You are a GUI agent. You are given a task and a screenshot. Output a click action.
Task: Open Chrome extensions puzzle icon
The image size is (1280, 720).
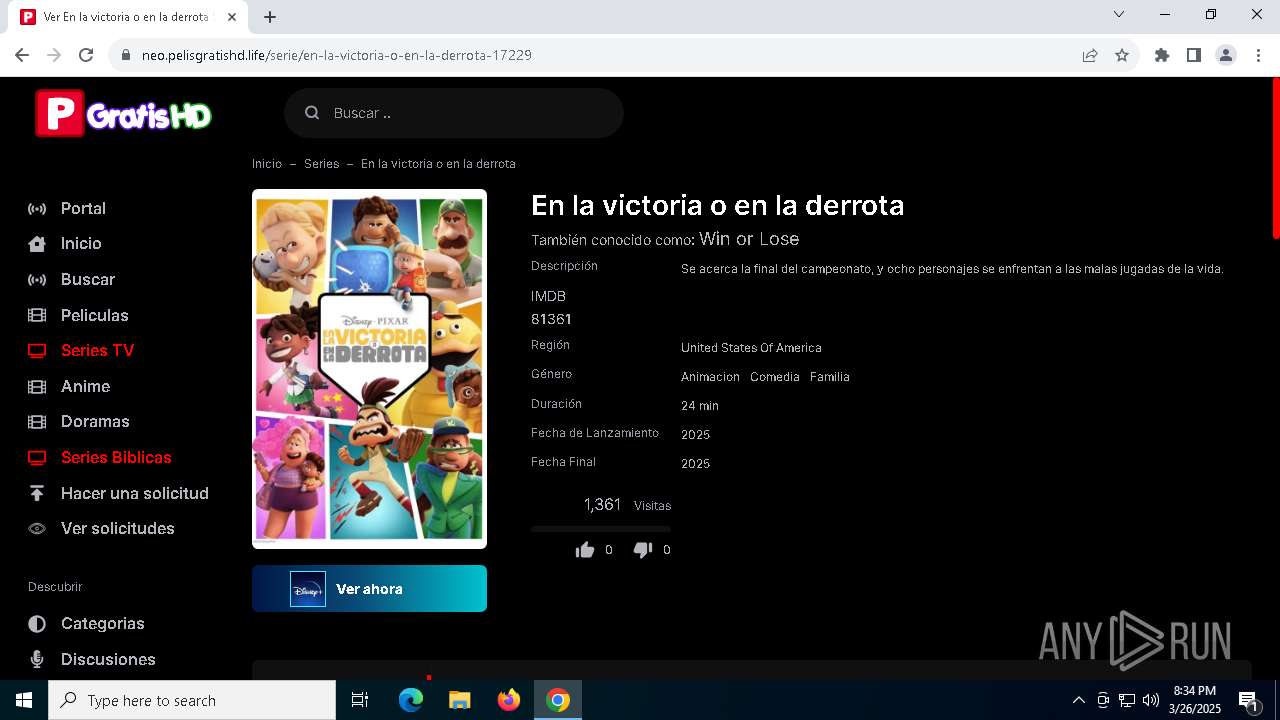pyautogui.click(x=1162, y=55)
